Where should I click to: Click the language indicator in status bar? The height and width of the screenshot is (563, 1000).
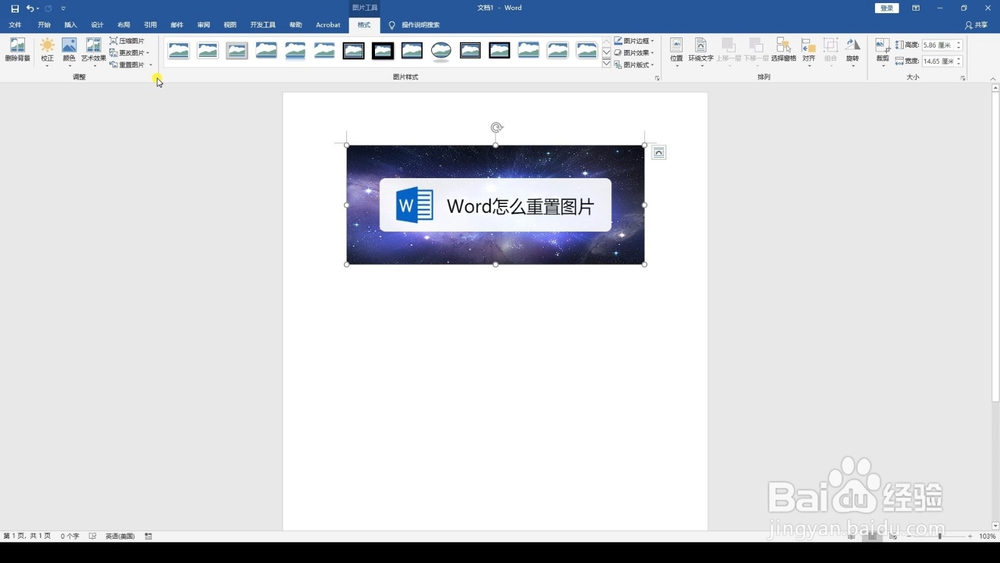point(120,536)
